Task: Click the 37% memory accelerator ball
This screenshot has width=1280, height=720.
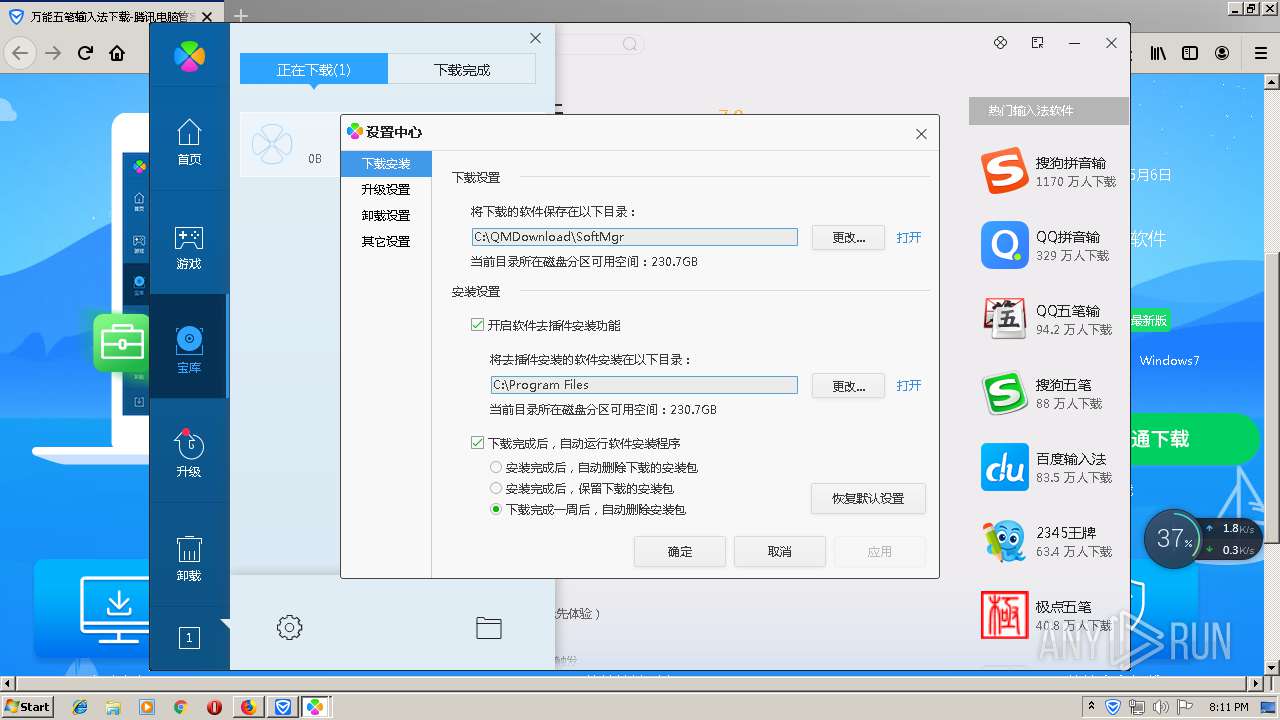Action: coord(1174,538)
